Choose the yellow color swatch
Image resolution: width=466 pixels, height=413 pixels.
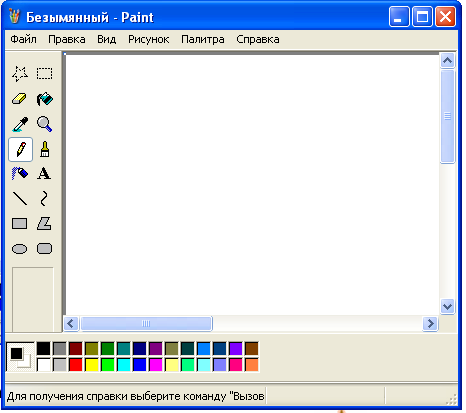click(x=92, y=365)
